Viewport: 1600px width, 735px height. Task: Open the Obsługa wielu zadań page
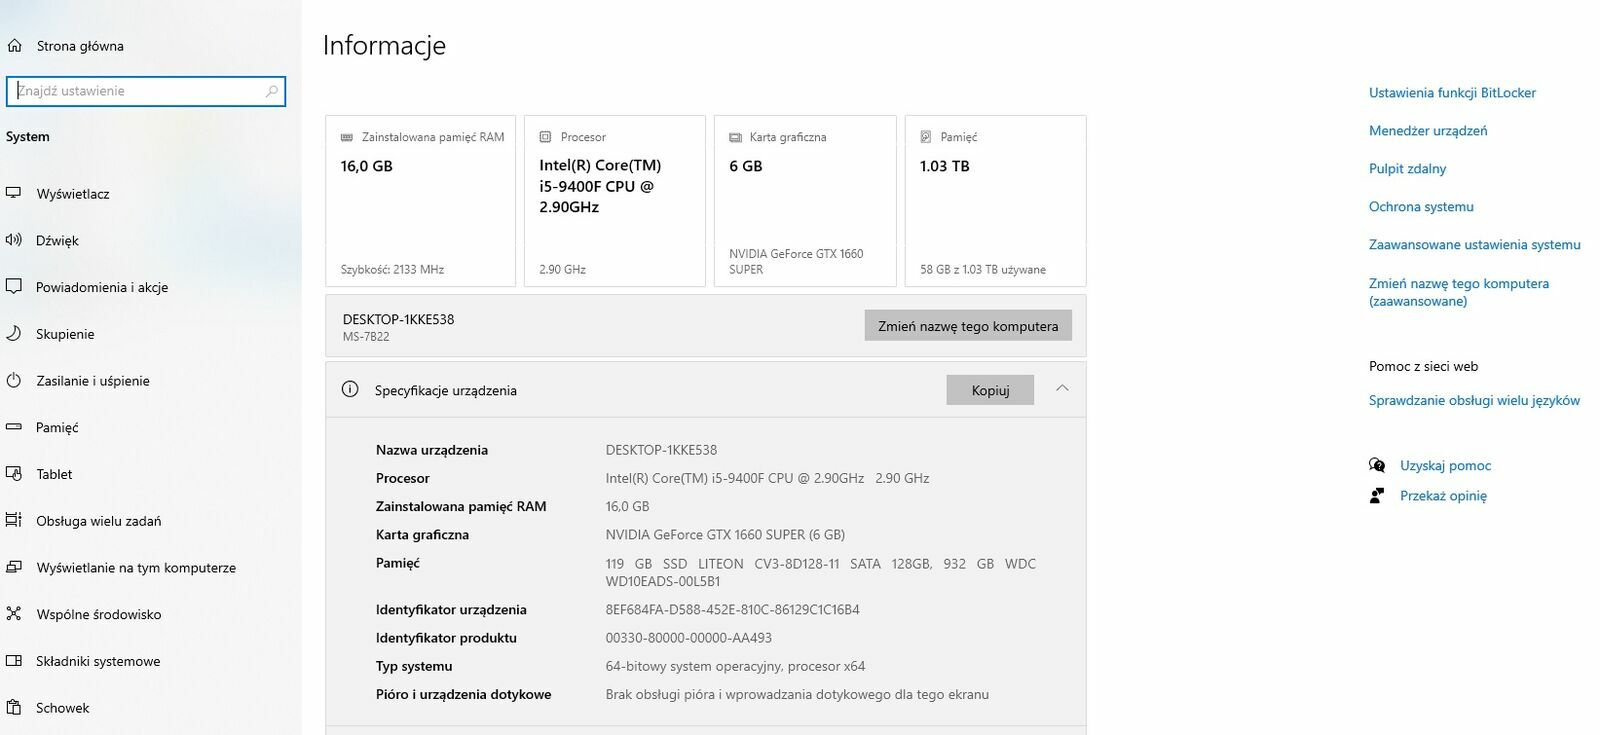click(98, 521)
